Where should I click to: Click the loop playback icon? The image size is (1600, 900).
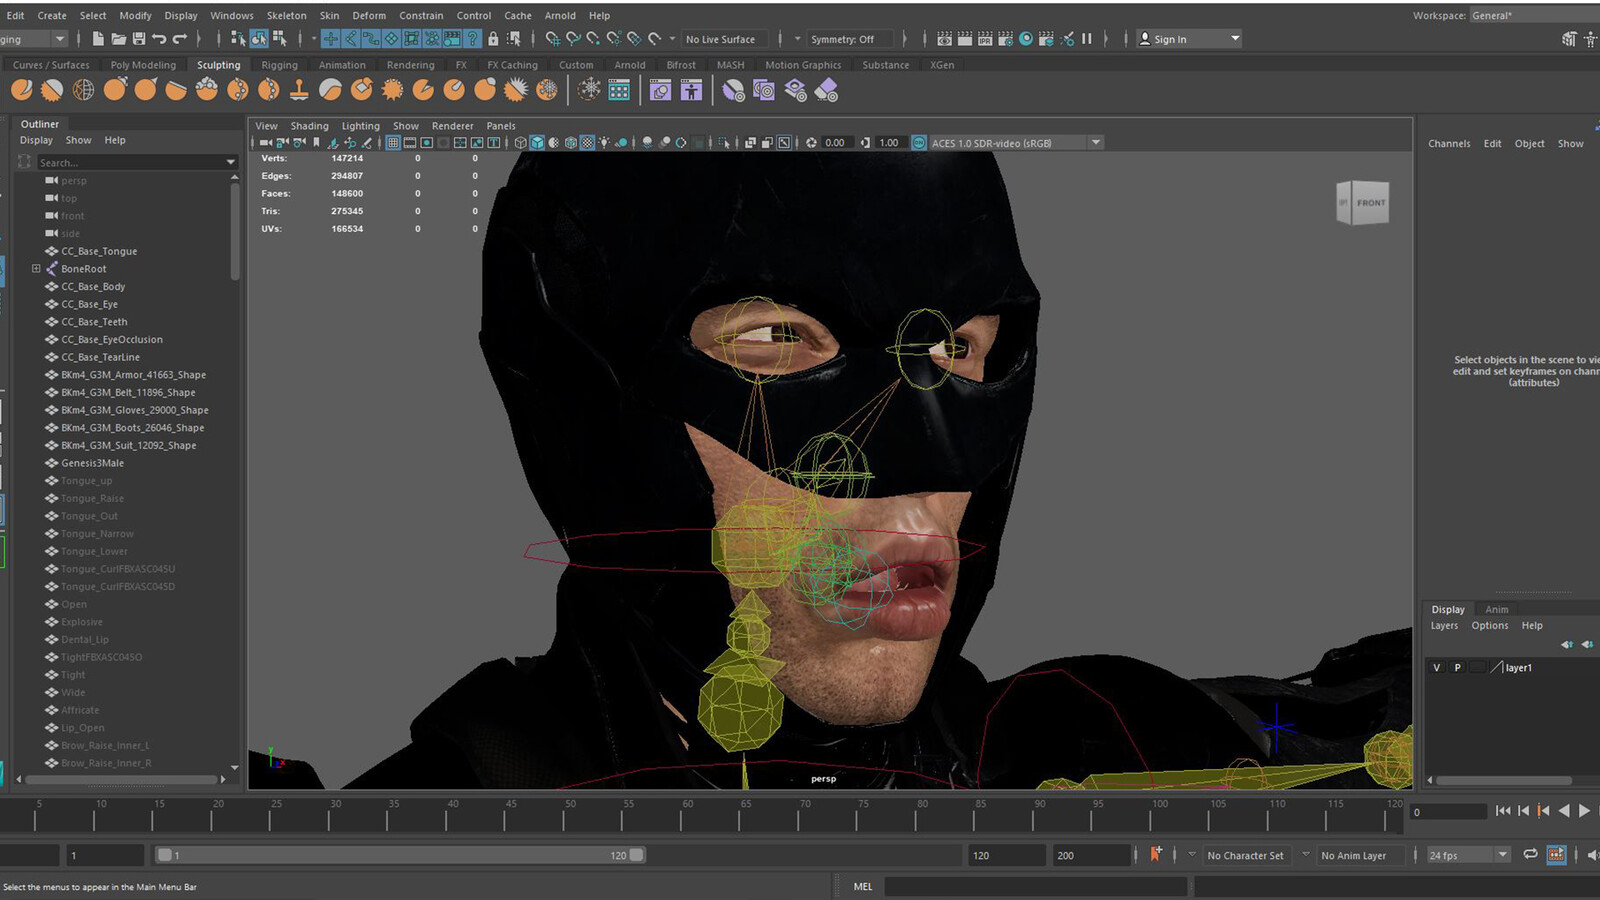click(x=1530, y=855)
